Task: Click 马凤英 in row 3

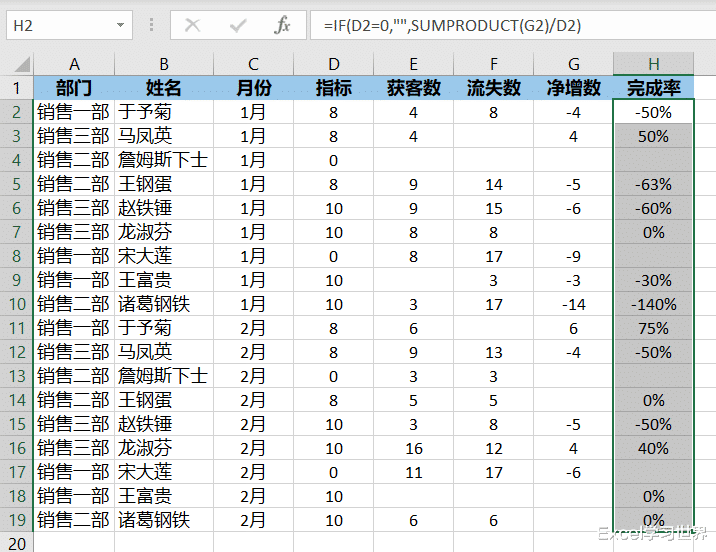Action: 145,136
